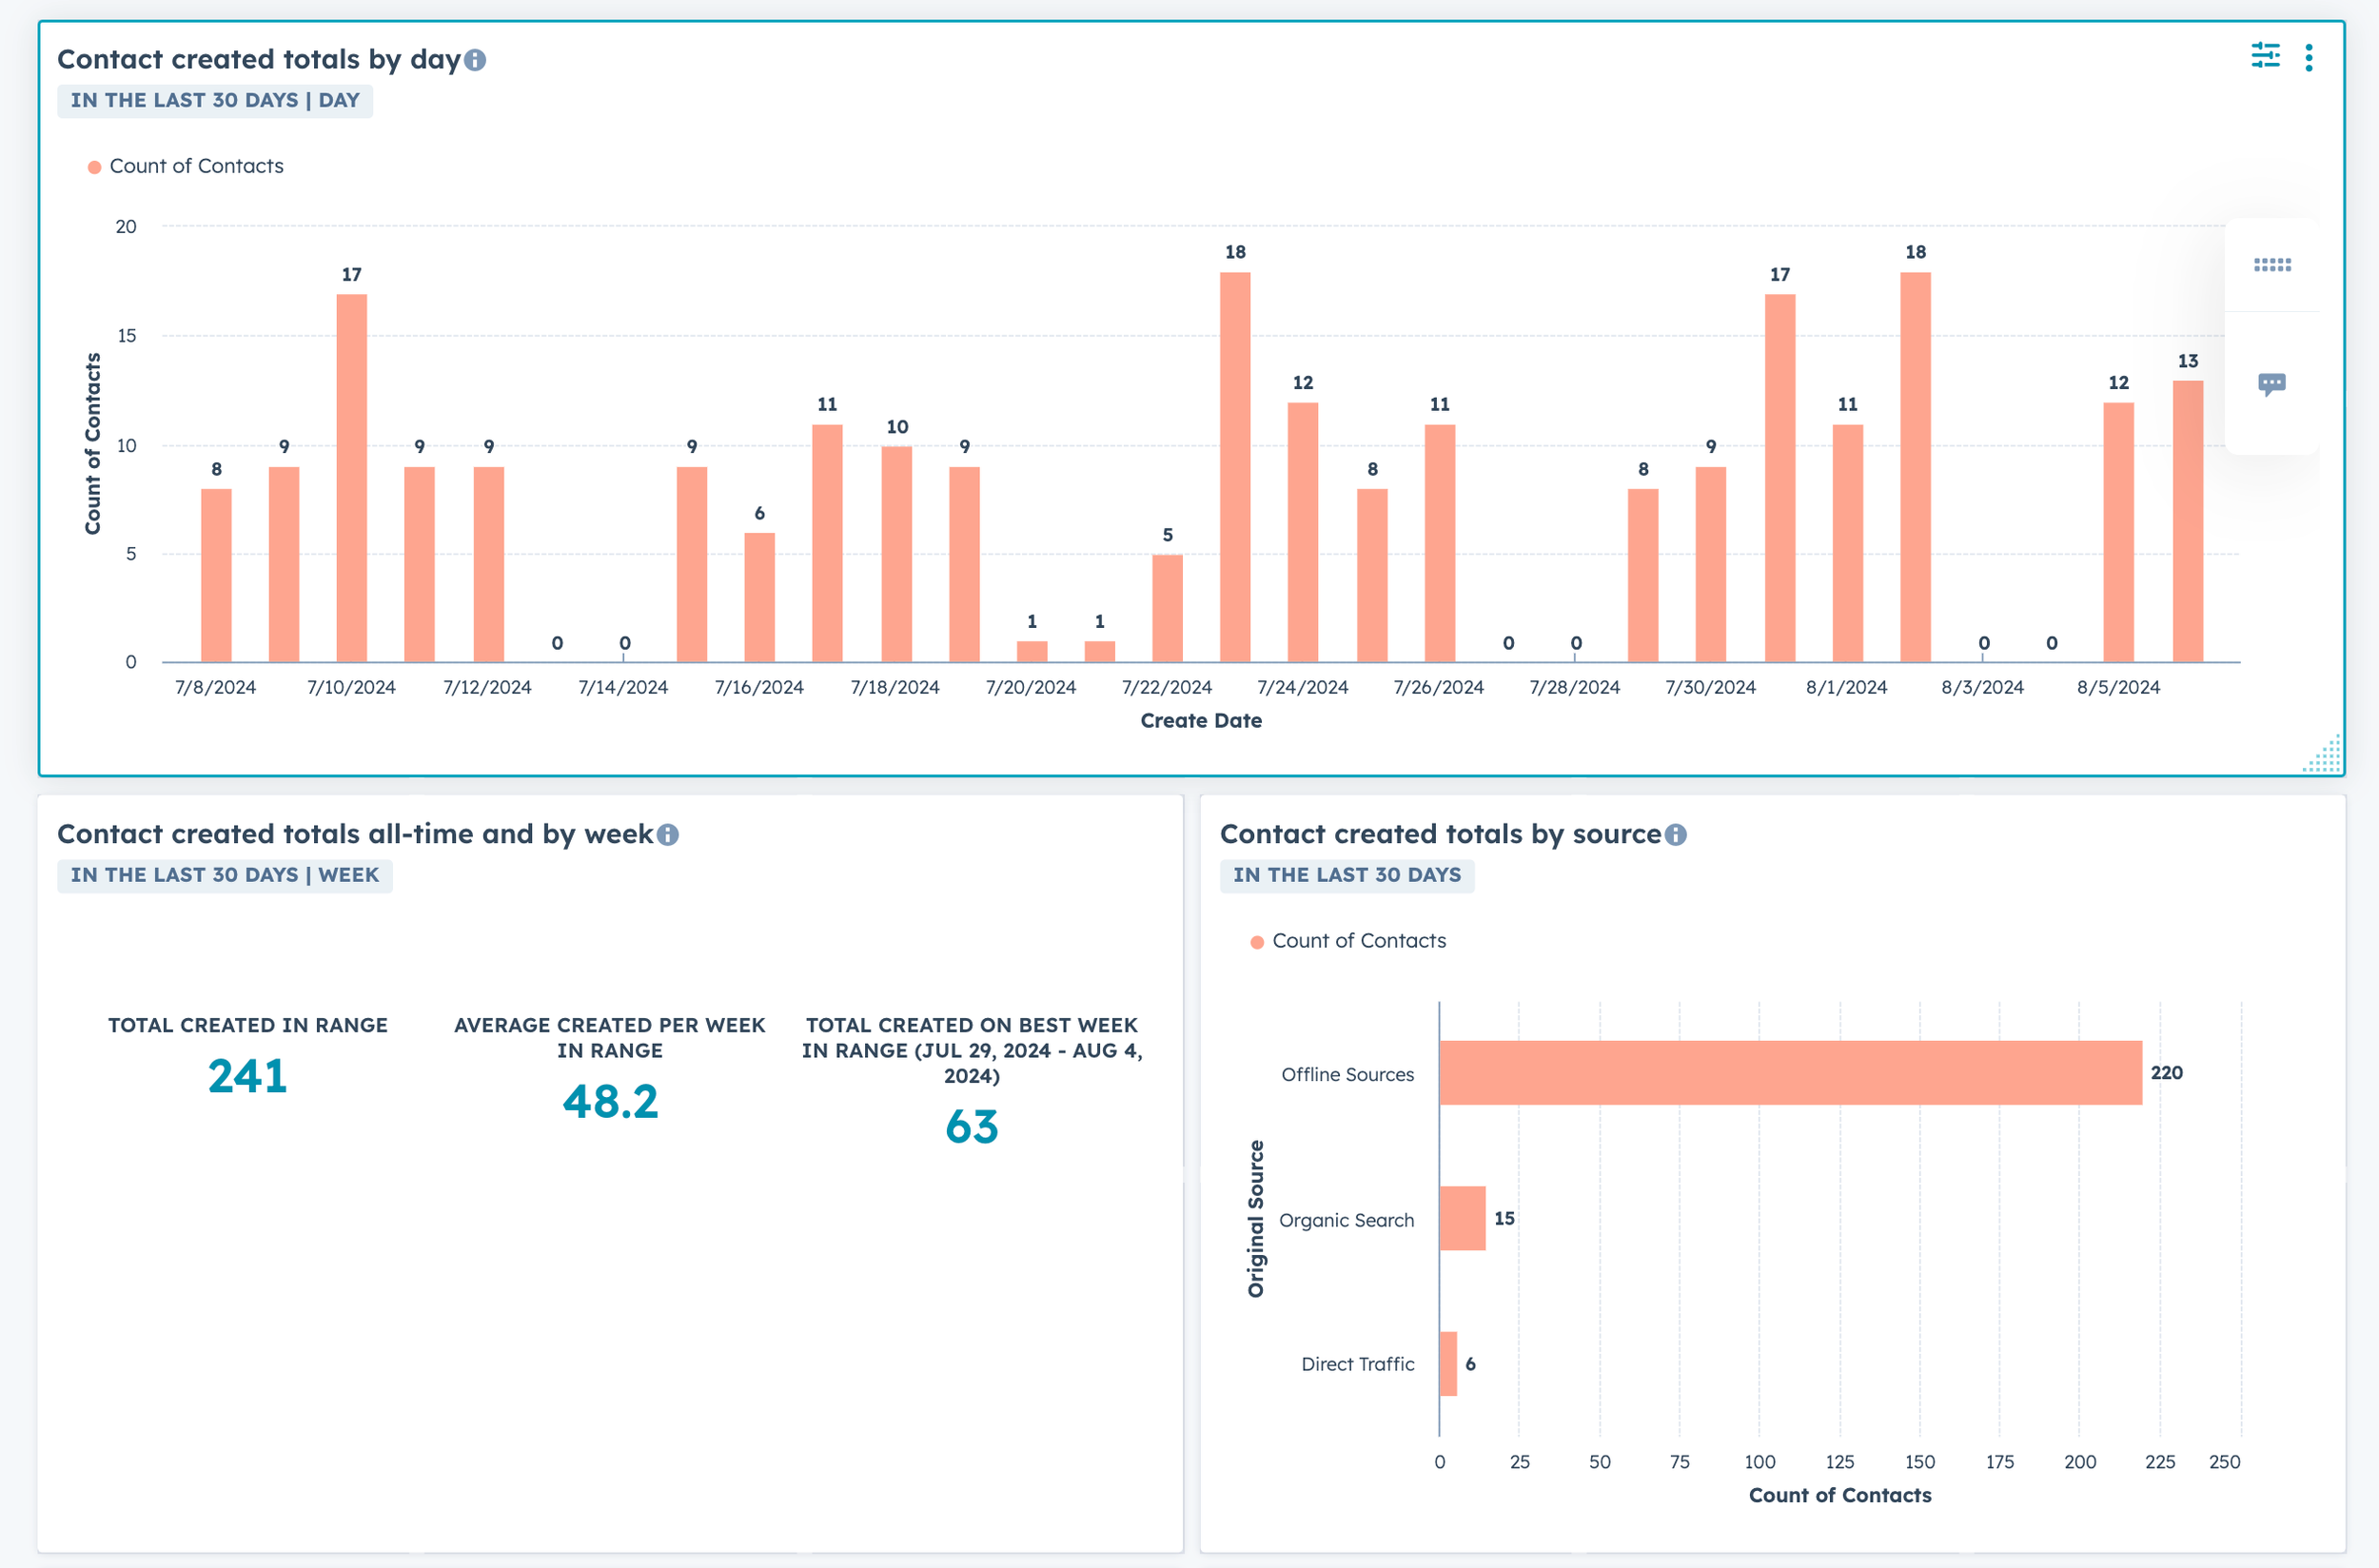The image size is (2379, 1568).
Task: Click the comment speech bubble icon
Action: [2271, 384]
